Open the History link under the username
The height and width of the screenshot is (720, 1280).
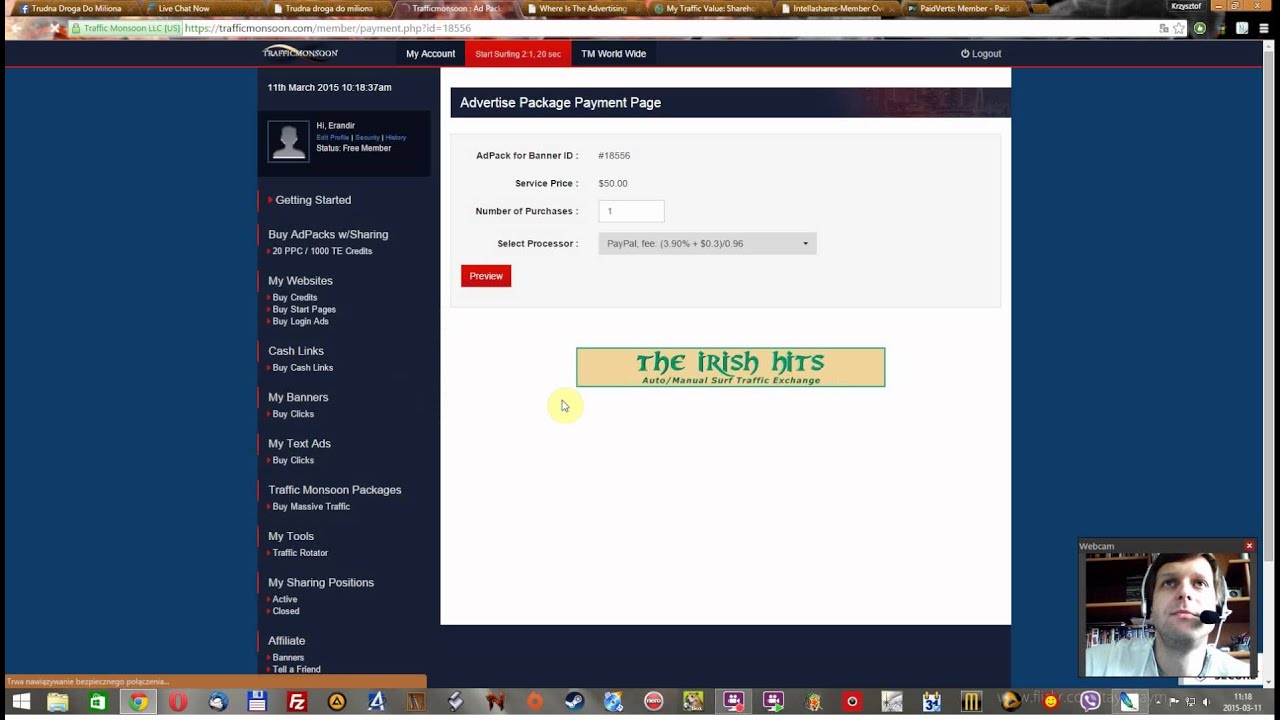pos(396,137)
